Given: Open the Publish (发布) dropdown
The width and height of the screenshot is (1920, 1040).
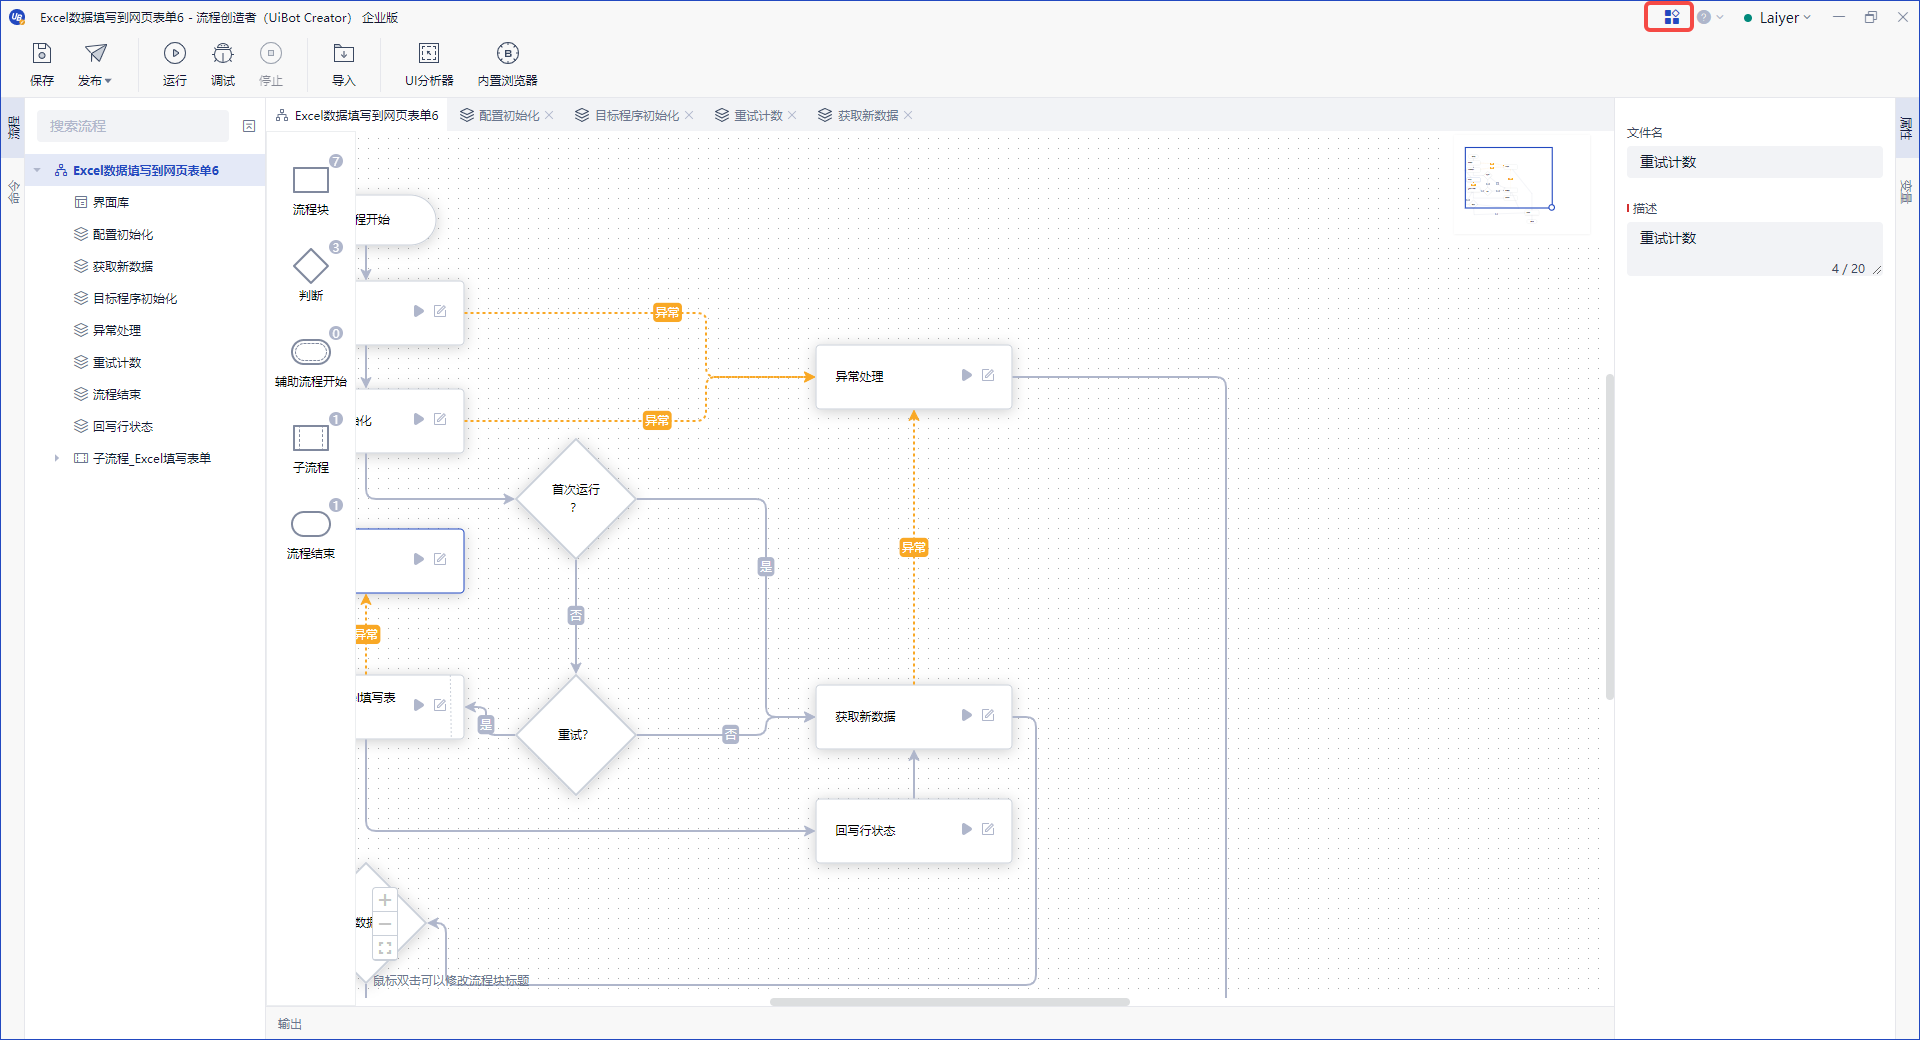Looking at the screenshot, I should [95, 64].
